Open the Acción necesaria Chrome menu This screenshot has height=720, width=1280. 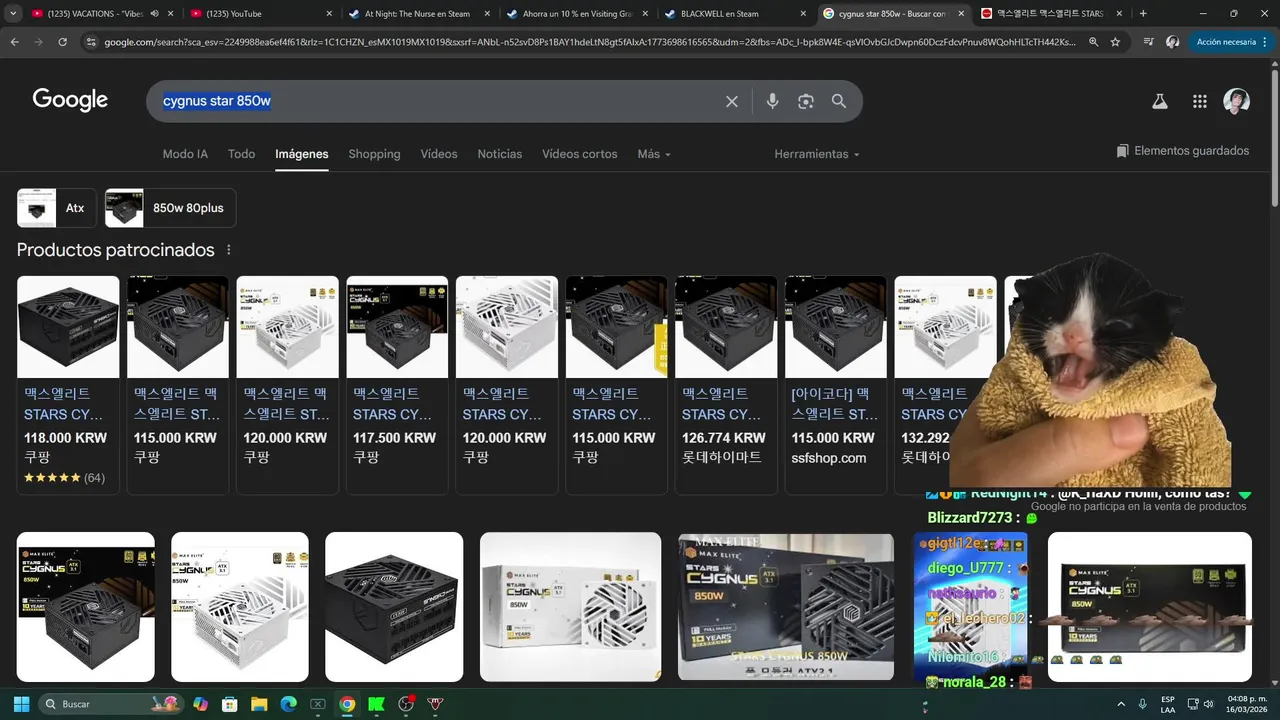(1231, 42)
